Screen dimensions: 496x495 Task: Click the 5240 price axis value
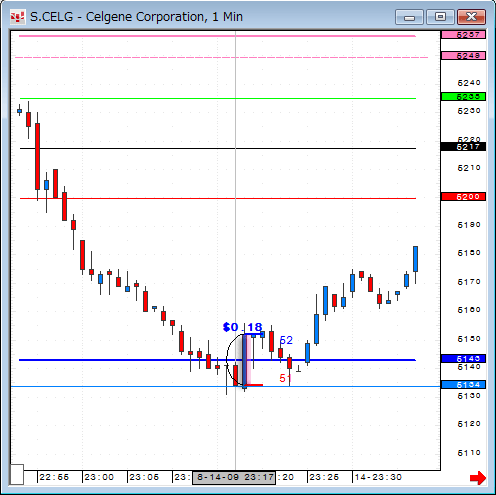[469, 83]
